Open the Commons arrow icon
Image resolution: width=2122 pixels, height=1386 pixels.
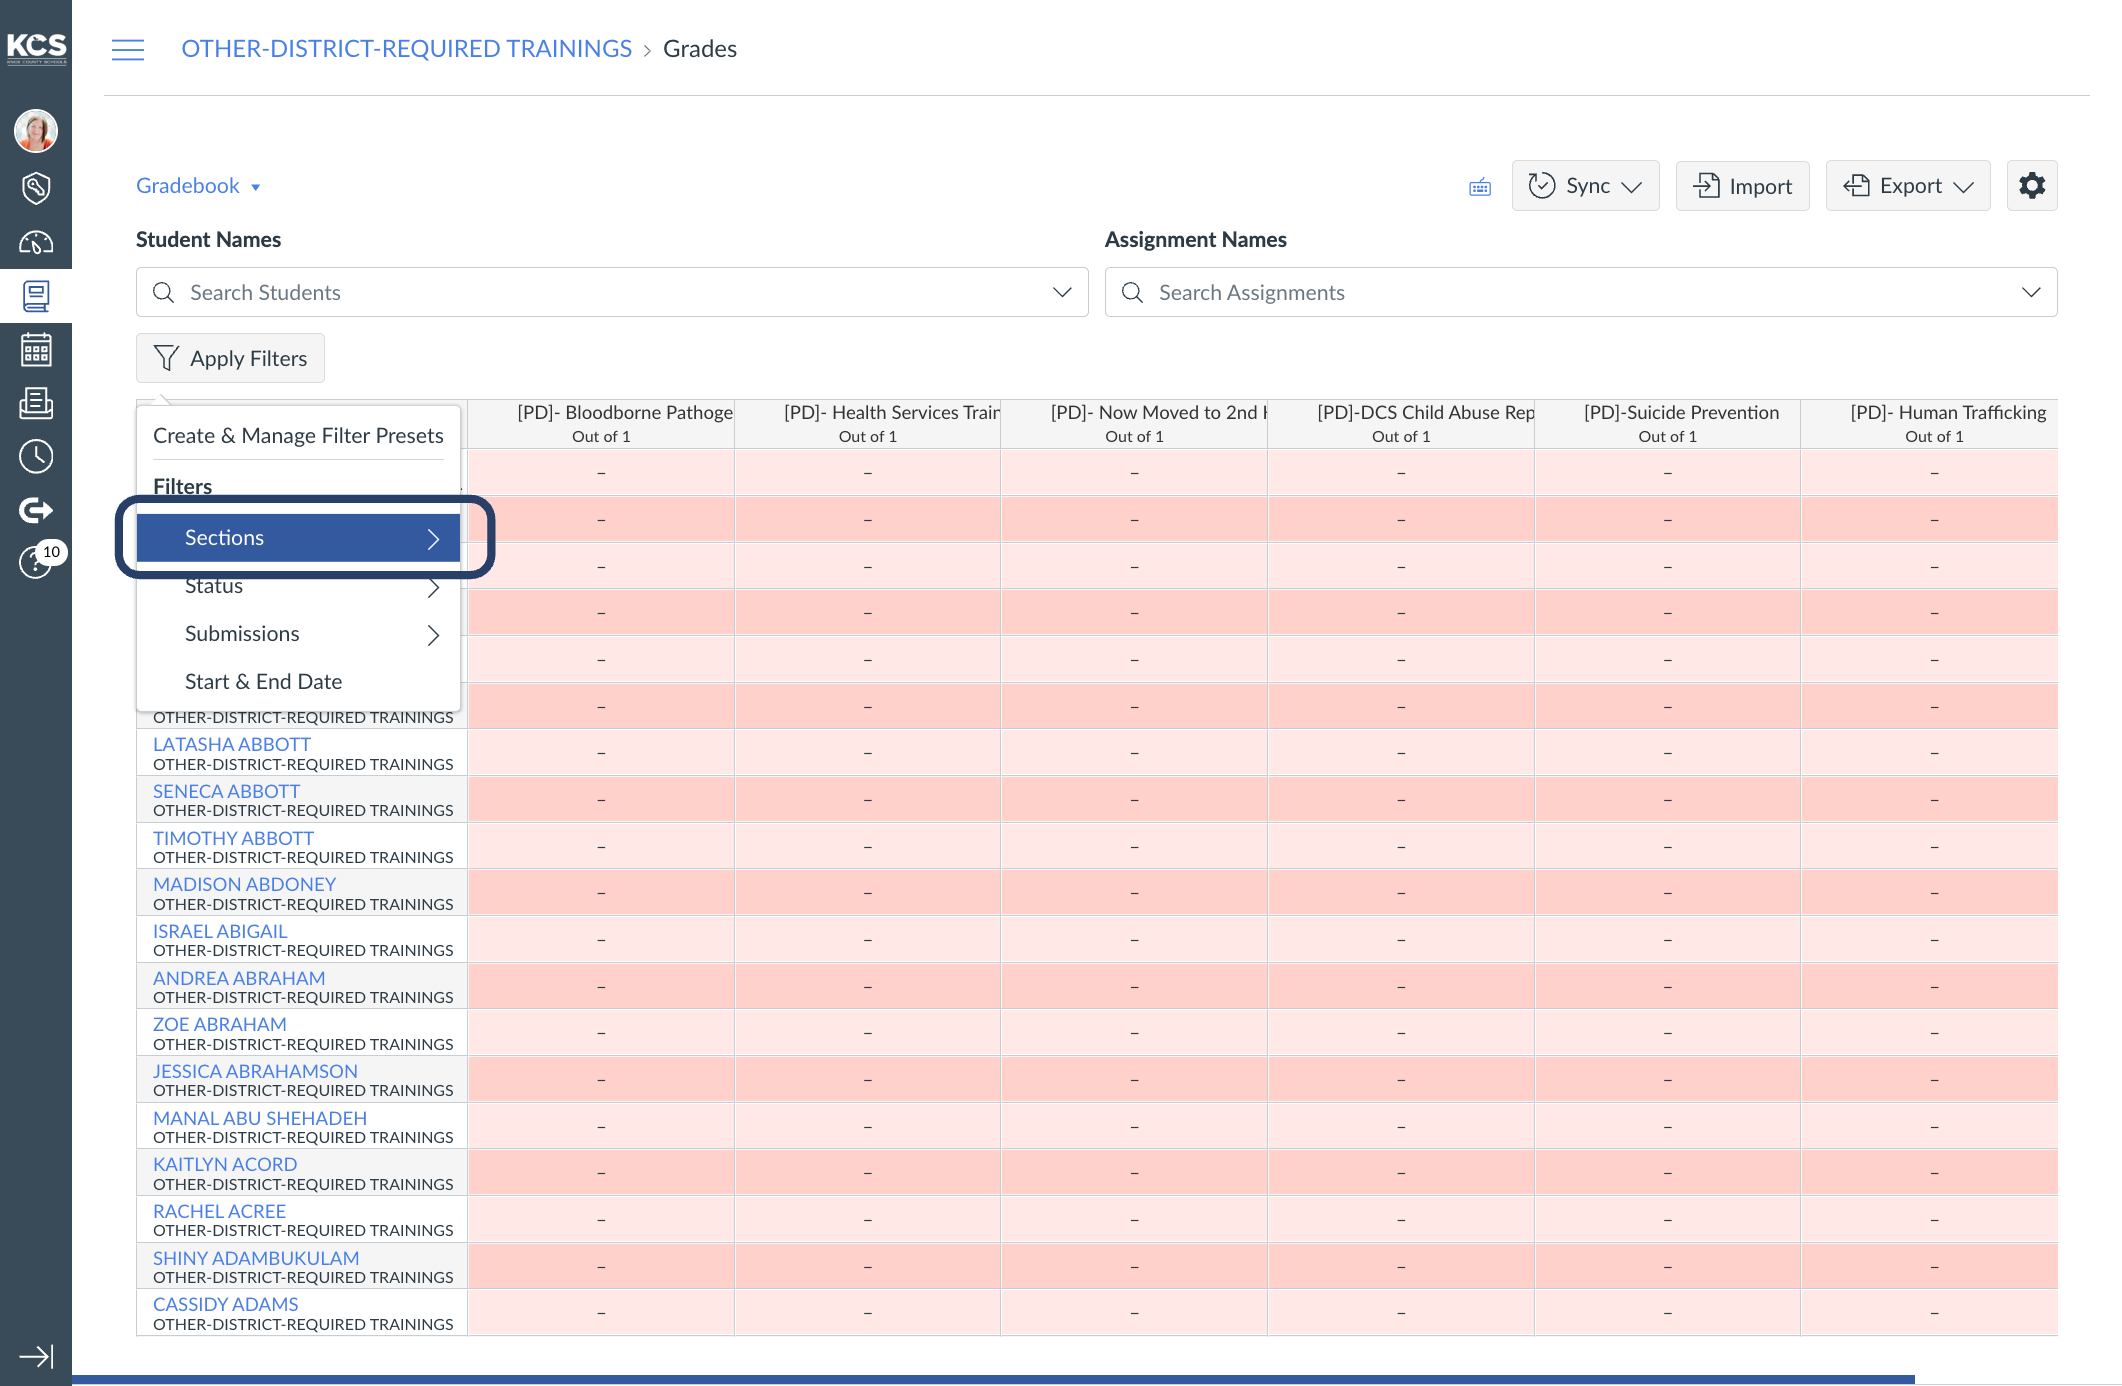pyautogui.click(x=36, y=510)
